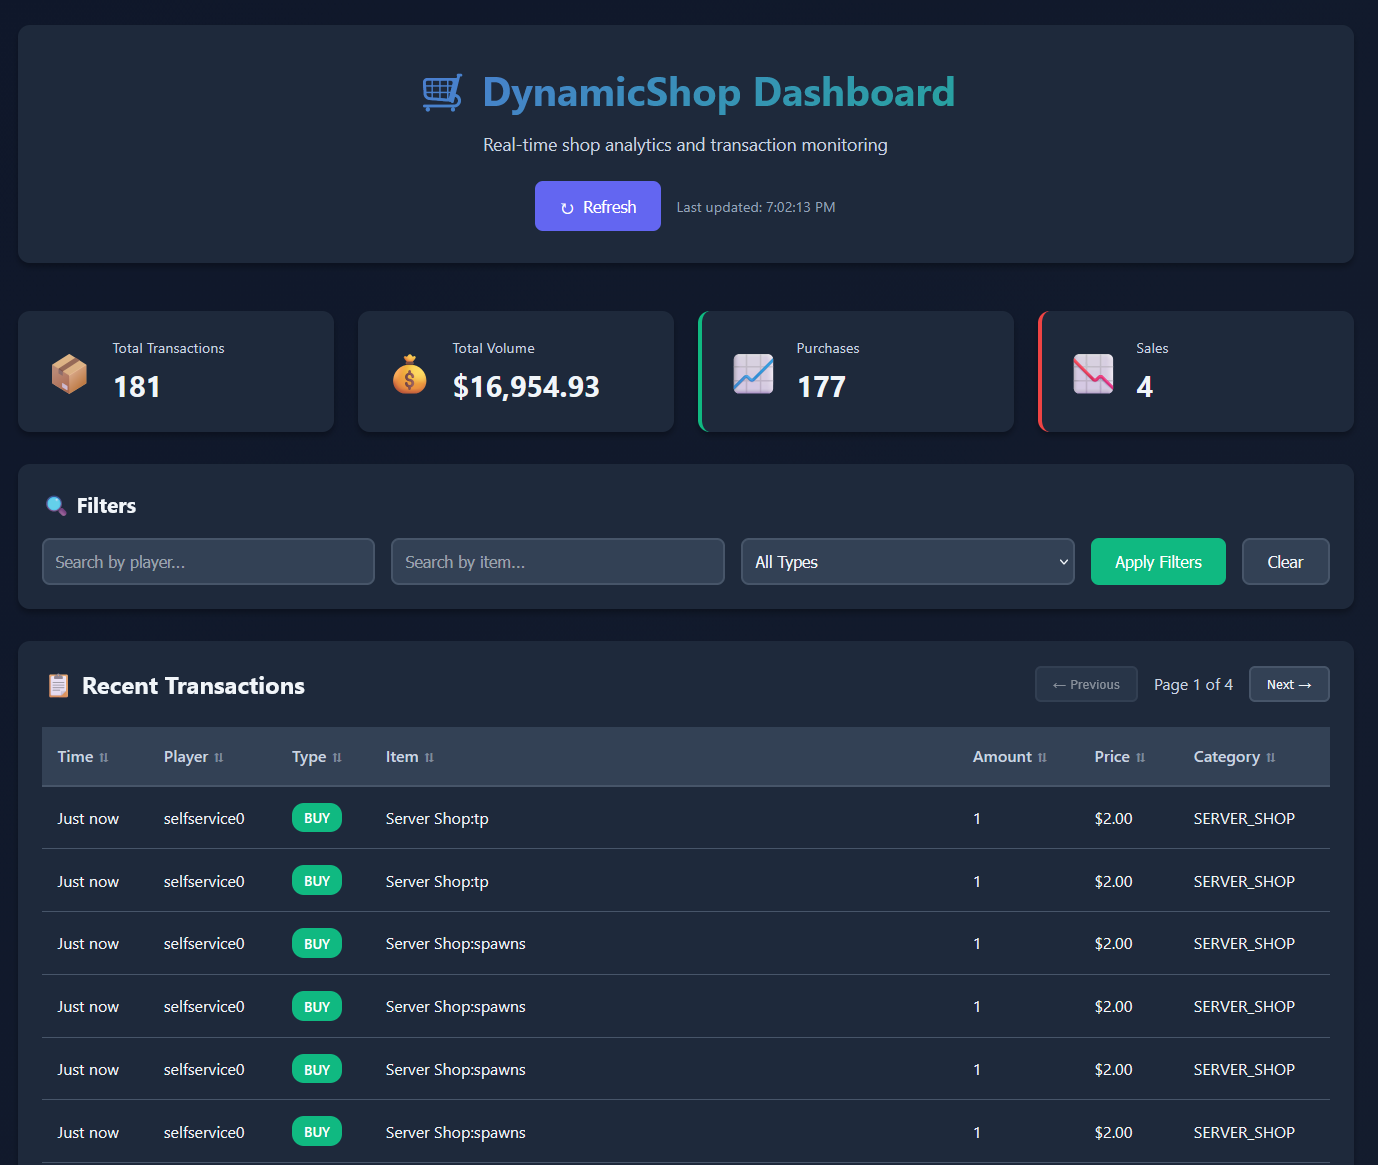Click the upward chart Purchases icon
Screen dimensions: 1378x1165
(x=753, y=374)
